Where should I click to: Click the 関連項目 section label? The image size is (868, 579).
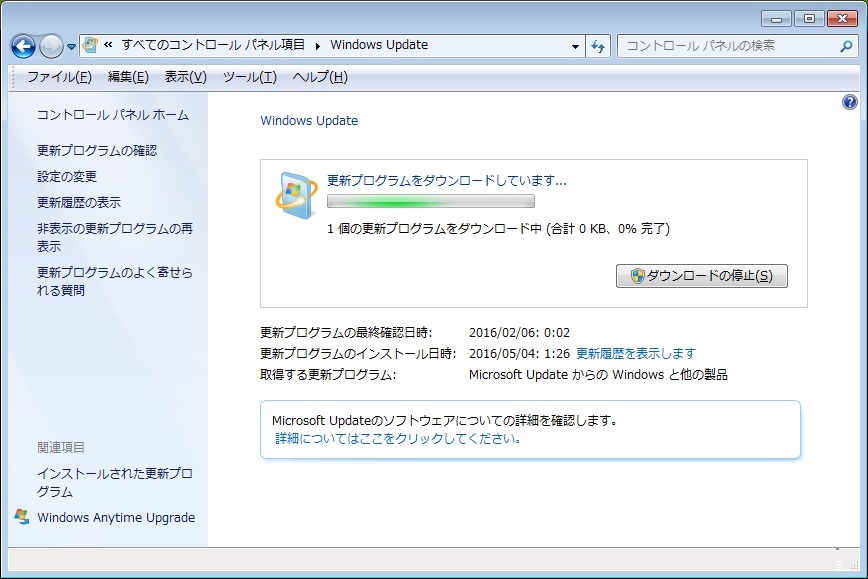click(61, 447)
